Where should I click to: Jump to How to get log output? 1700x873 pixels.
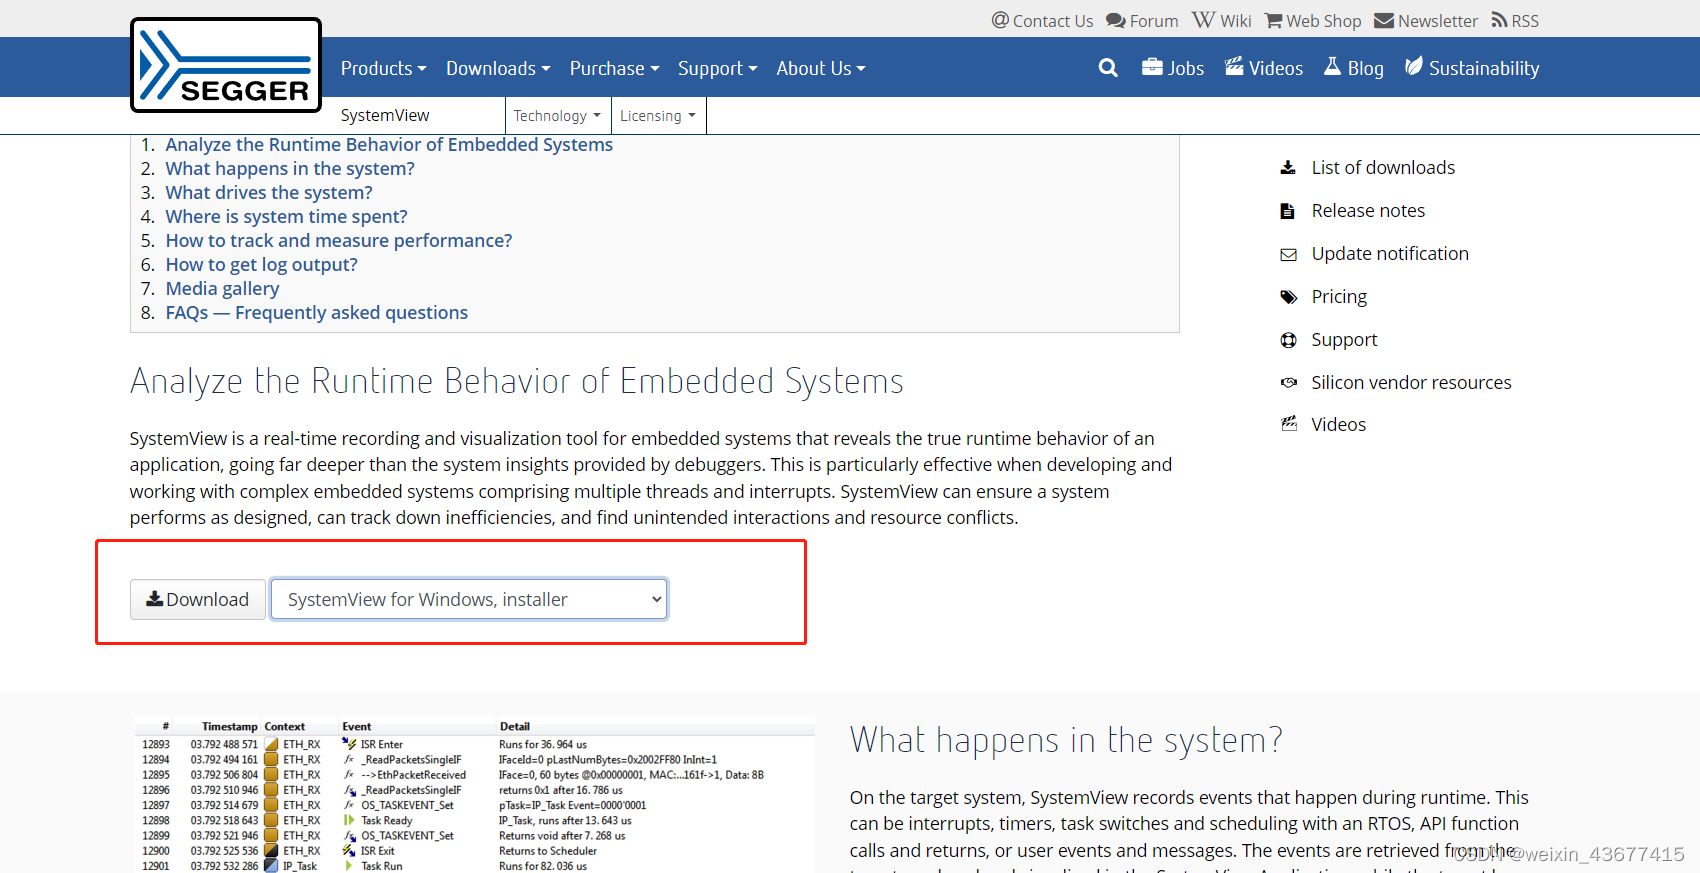pyautogui.click(x=262, y=265)
